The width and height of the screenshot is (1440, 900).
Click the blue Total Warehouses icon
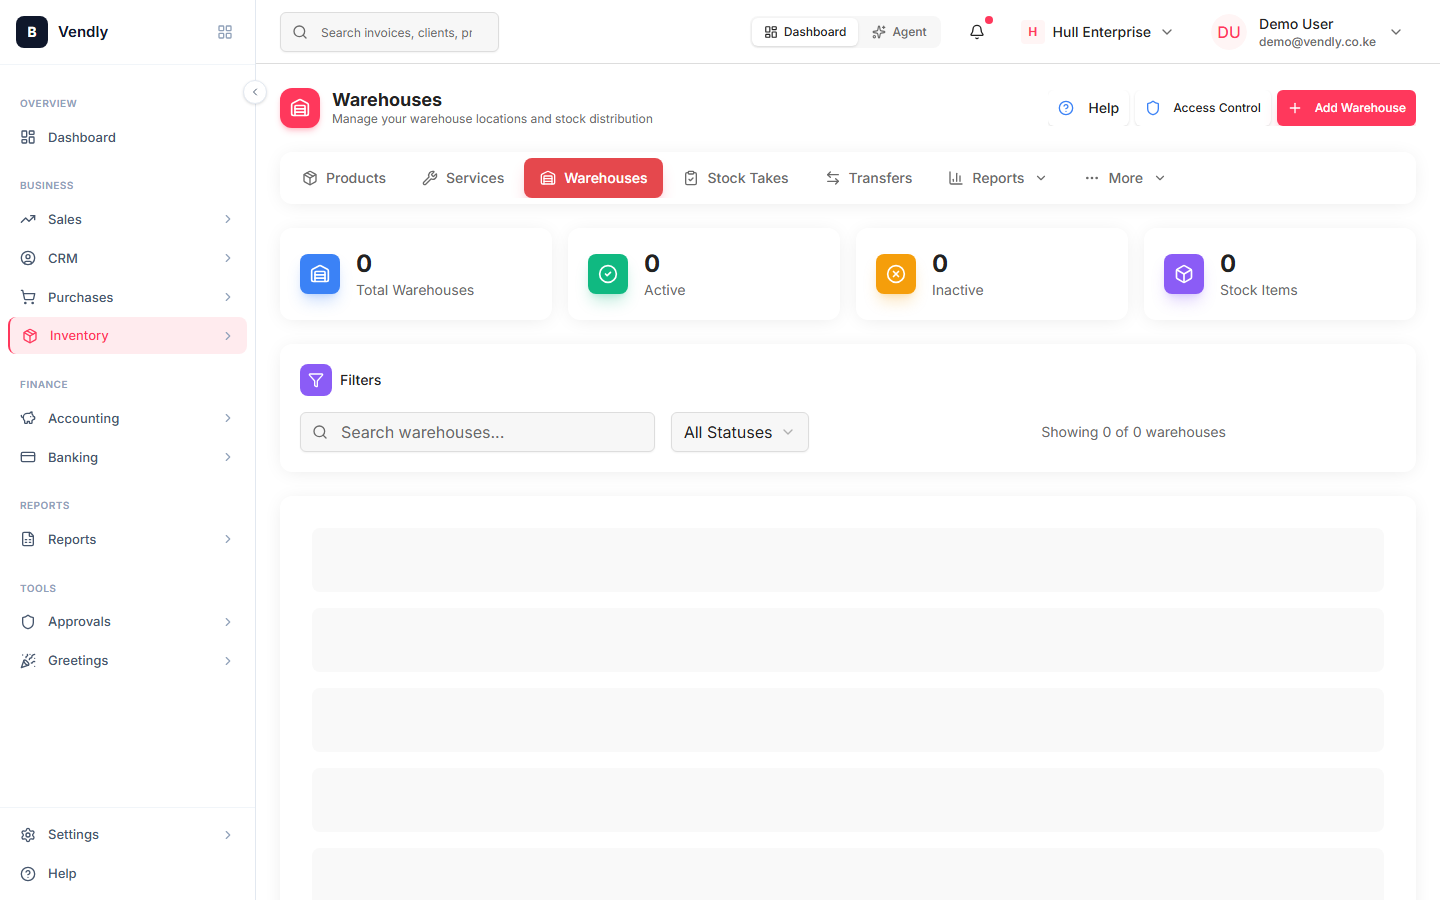[x=320, y=274]
